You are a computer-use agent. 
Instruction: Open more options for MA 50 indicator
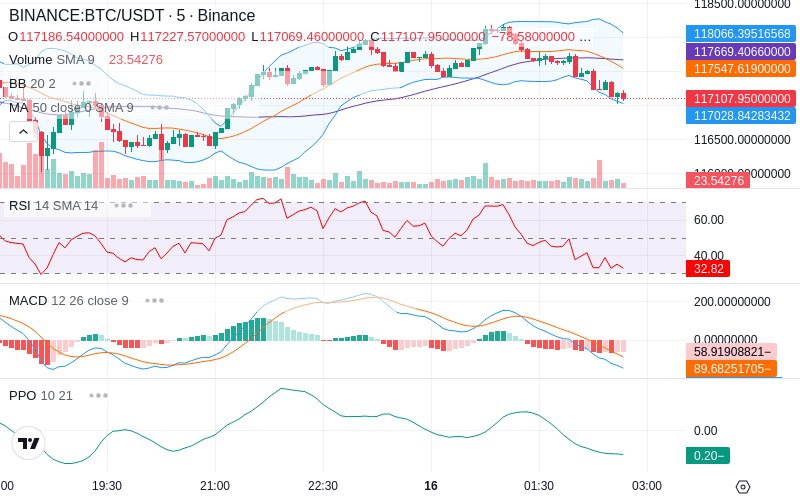tap(160, 107)
